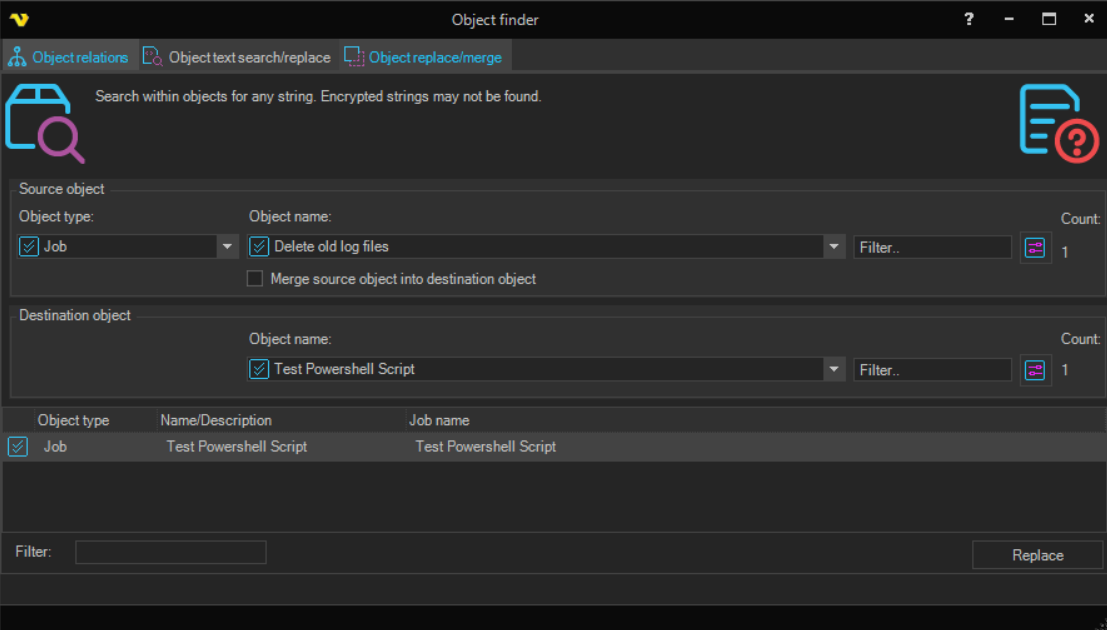
Task: Click the help document icon at top right
Action: [1058, 123]
